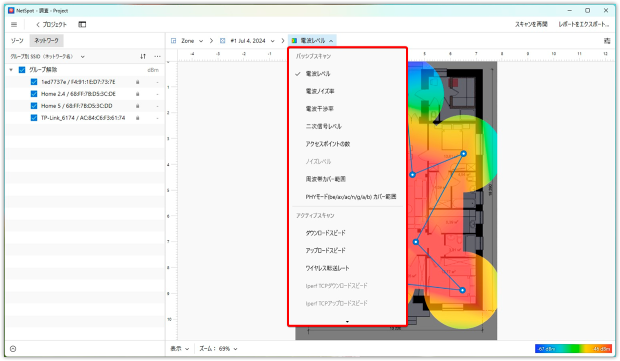Uncheck the TP-Link_6174 network checkbox
The image size is (620, 361).
pyautogui.click(x=34, y=118)
